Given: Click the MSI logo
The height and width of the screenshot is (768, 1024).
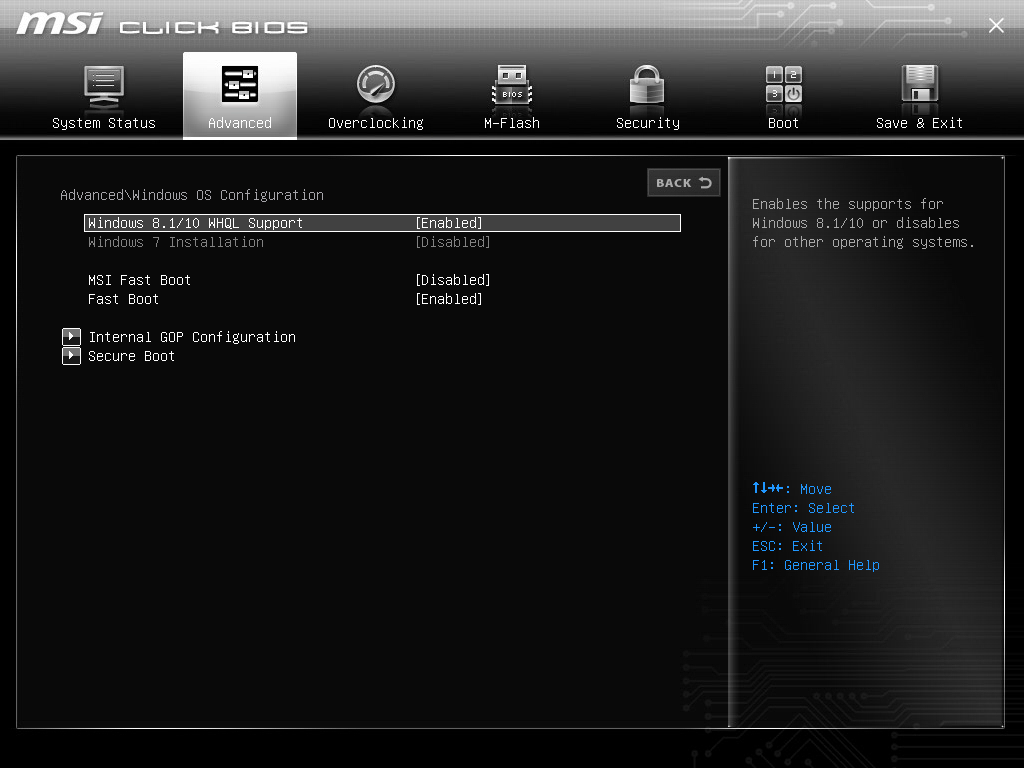Looking at the screenshot, I should click(59, 24).
